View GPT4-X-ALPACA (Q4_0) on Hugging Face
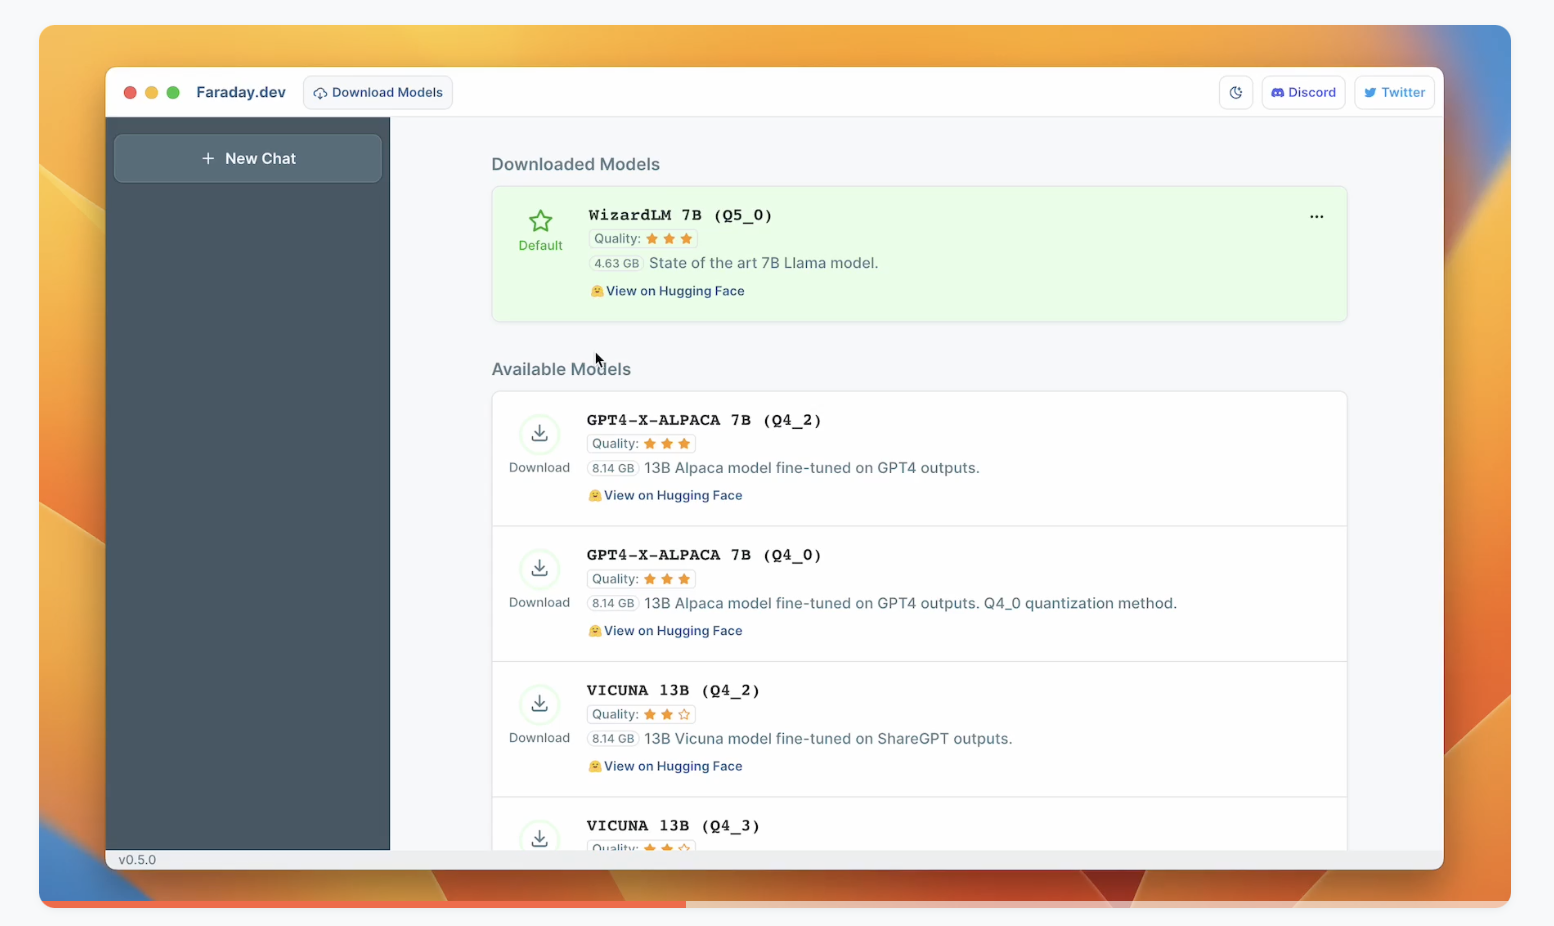This screenshot has width=1554, height=926. click(666, 631)
